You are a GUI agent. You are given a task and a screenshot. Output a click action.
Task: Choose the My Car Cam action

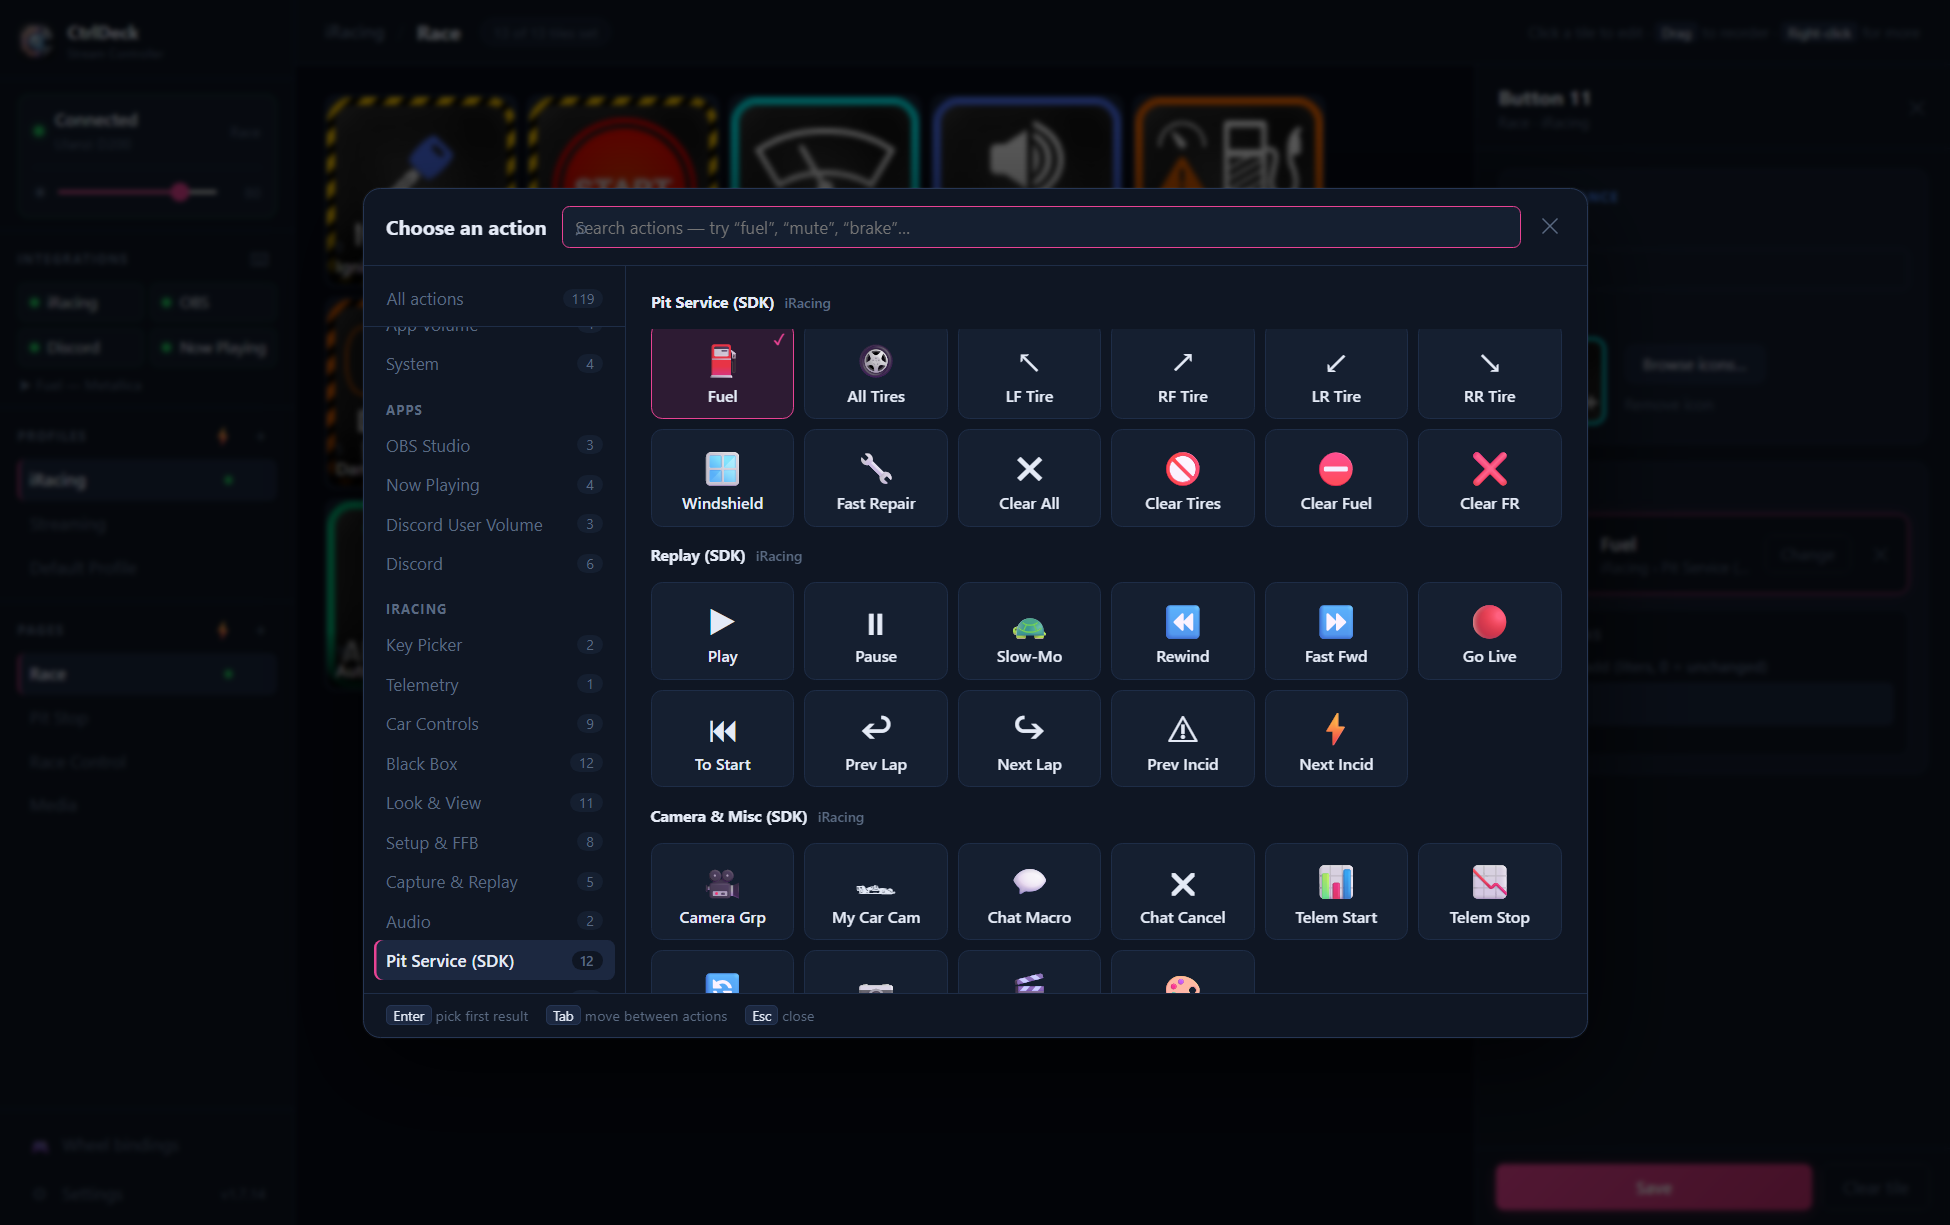876,892
